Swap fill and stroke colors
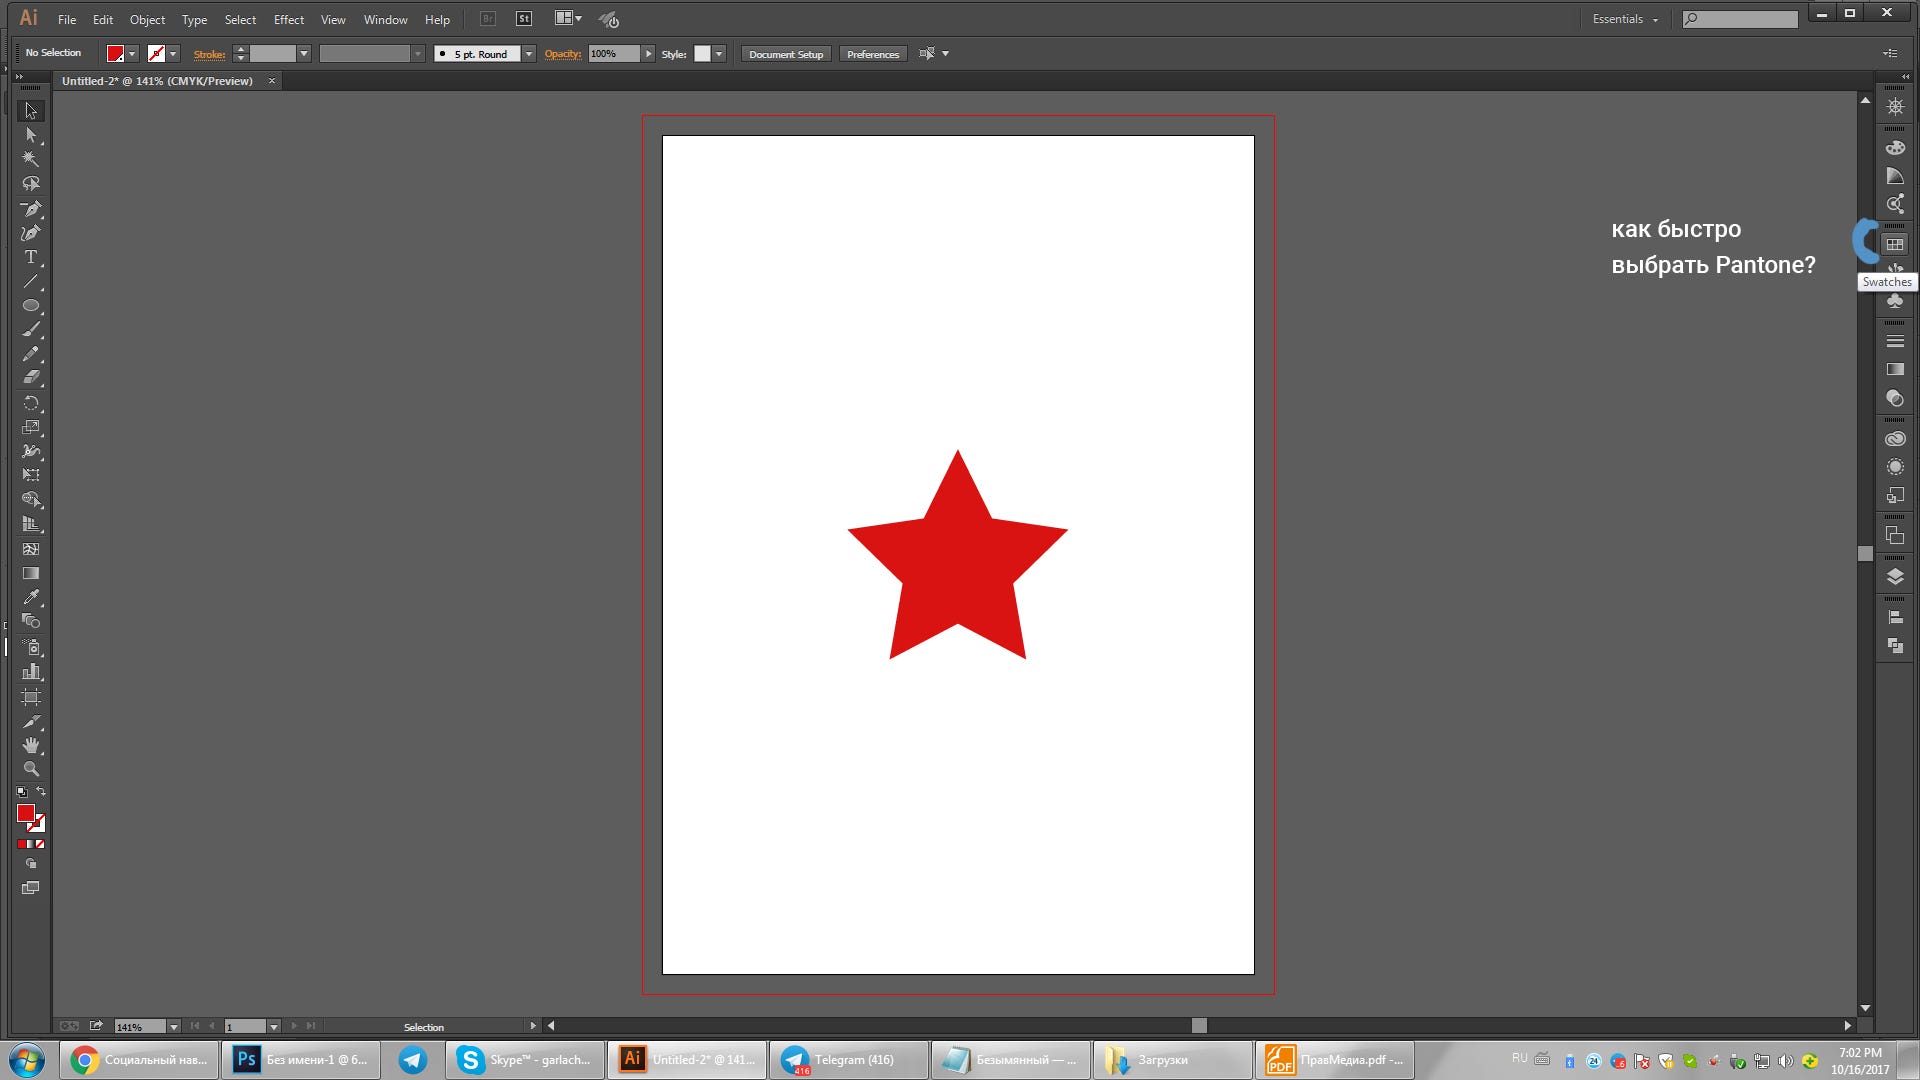1920x1080 pixels. coord(41,791)
